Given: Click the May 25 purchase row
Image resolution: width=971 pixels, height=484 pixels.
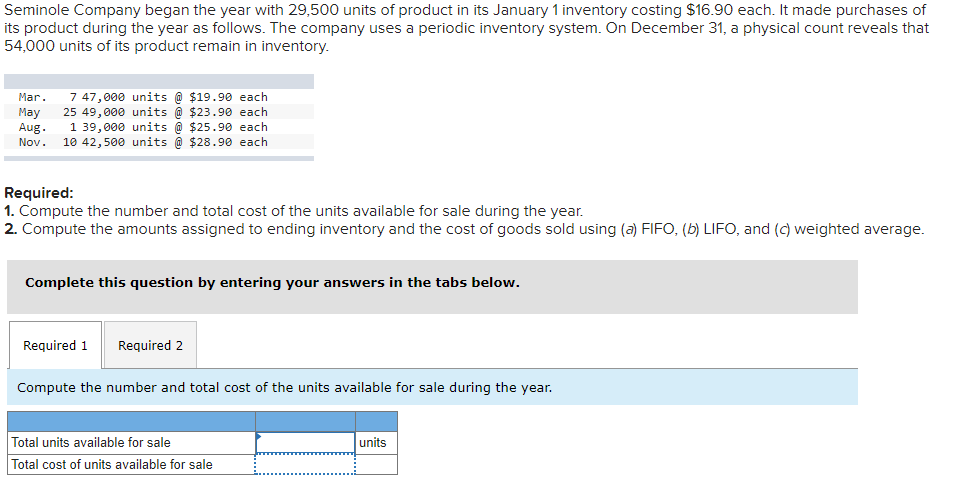Looking at the screenshot, I should [x=143, y=112].
